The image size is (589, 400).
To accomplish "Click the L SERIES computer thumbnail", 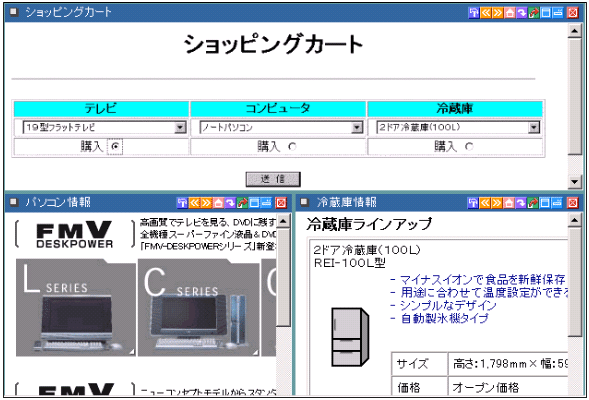I will click(76, 308).
